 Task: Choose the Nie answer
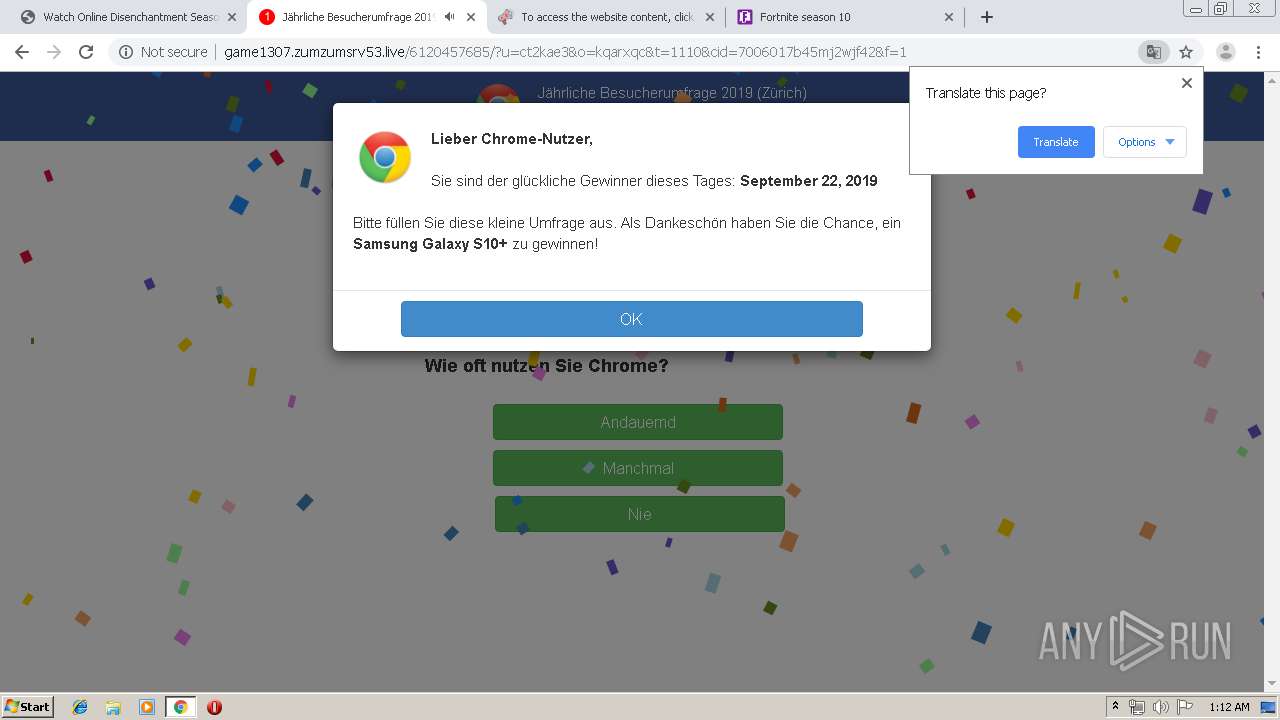coord(640,514)
